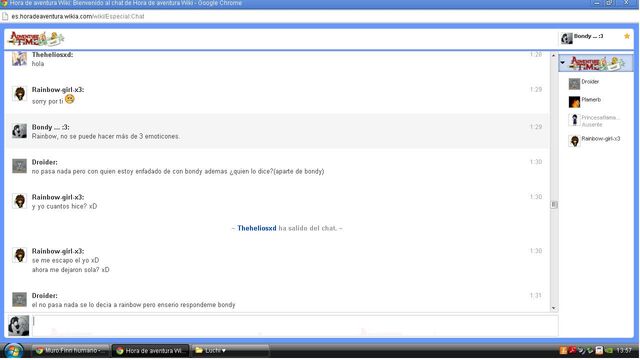Collapse the wiki user list arrow

(563, 63)
